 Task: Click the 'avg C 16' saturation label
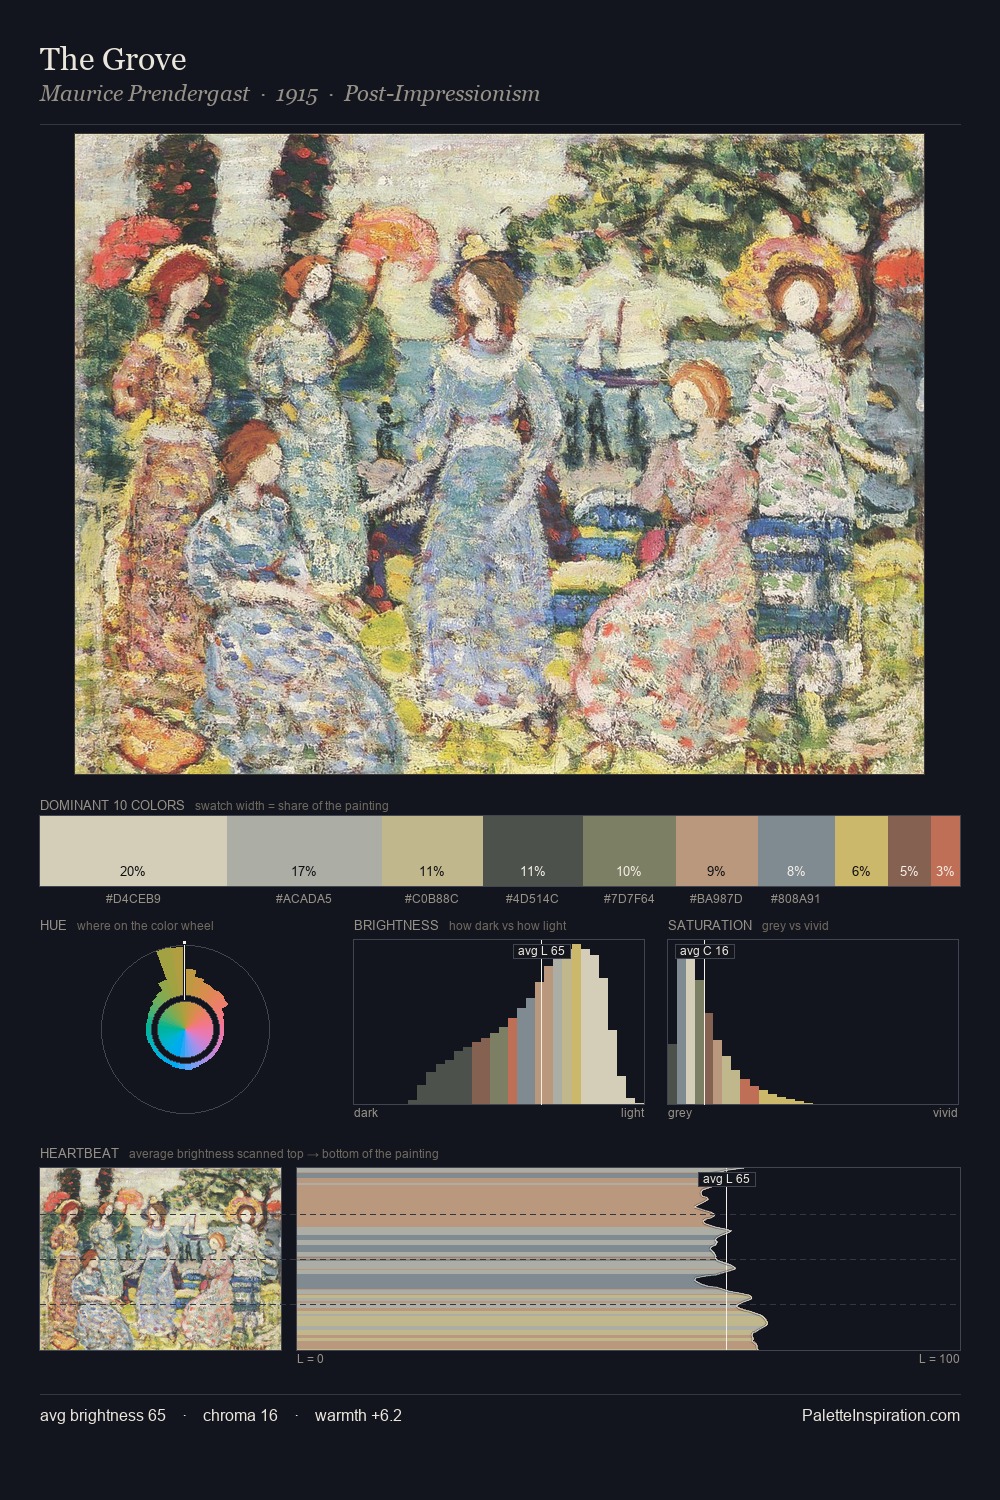[704, 951]
